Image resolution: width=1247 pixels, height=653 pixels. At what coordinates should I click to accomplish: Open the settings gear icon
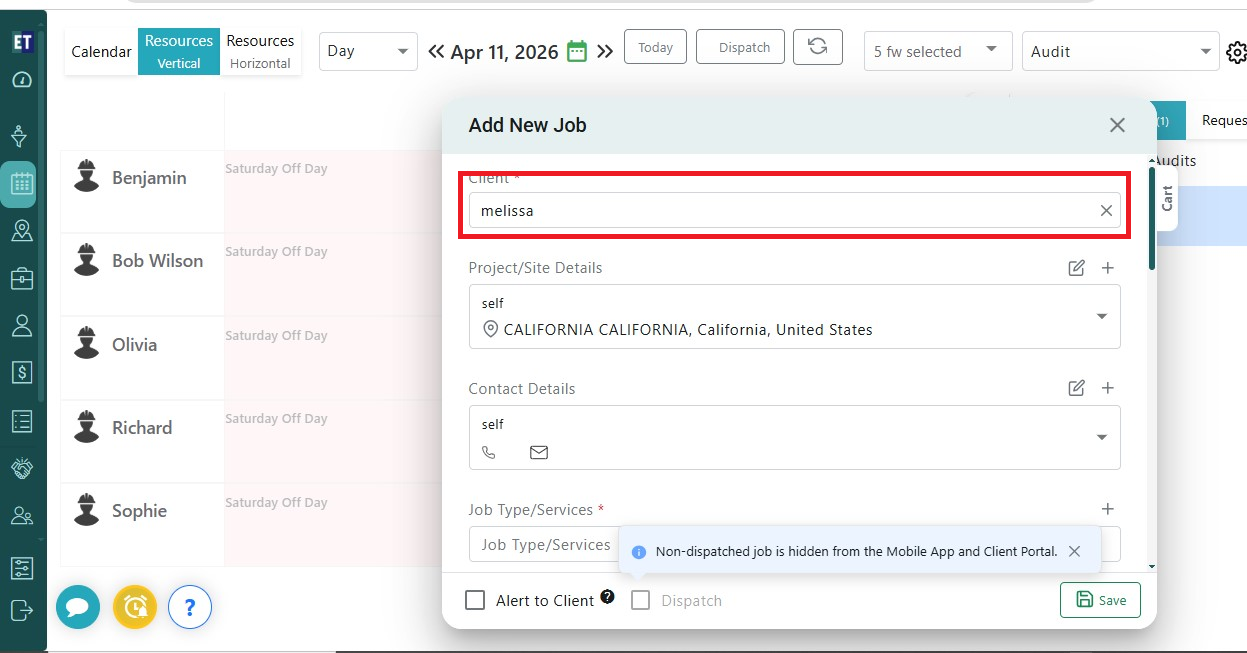click(1236, 52)
